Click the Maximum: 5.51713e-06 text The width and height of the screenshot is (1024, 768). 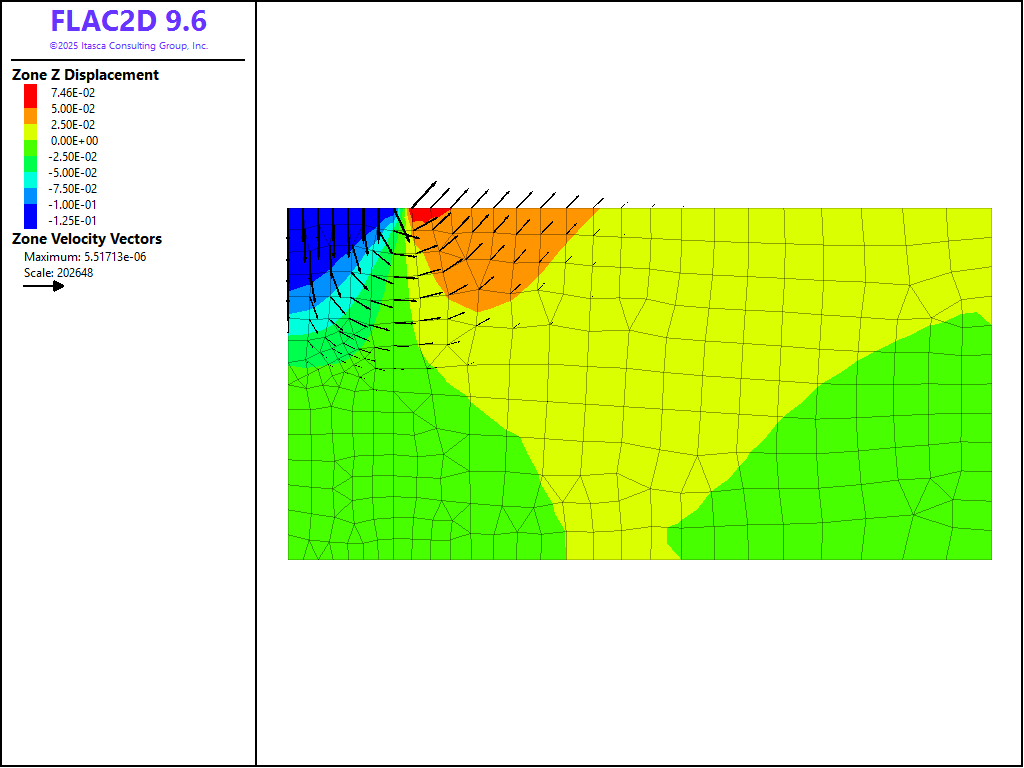(85, 257)
